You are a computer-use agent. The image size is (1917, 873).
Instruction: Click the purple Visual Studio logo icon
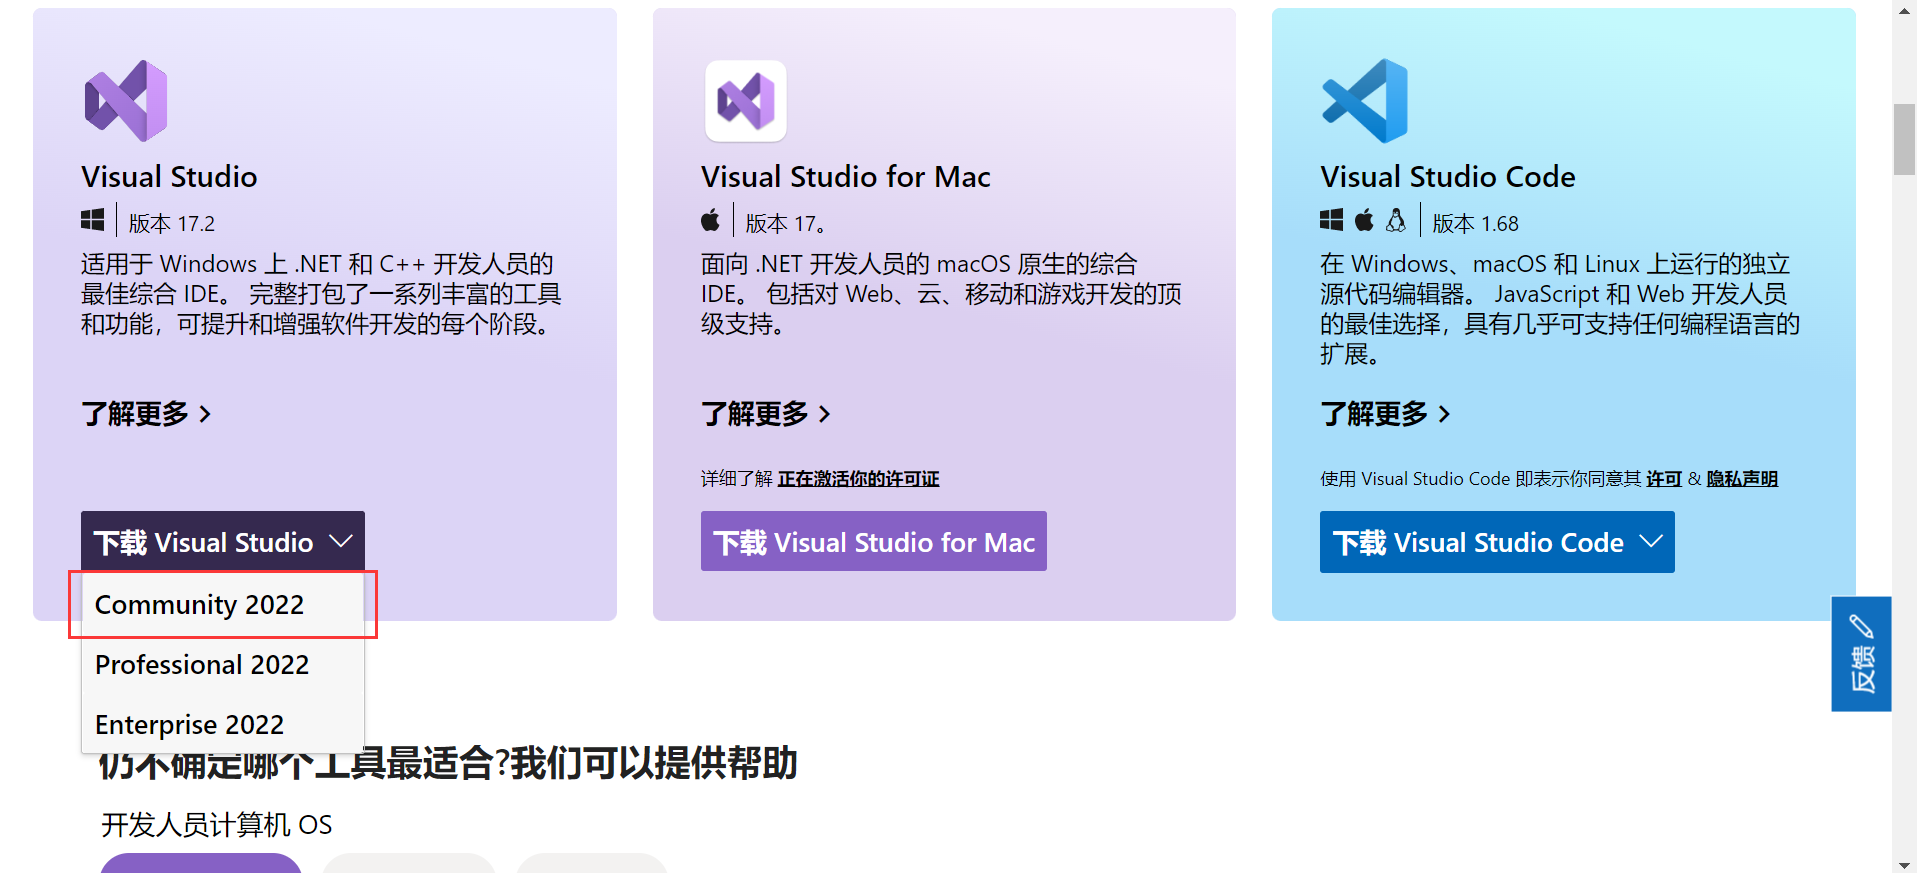126,101
